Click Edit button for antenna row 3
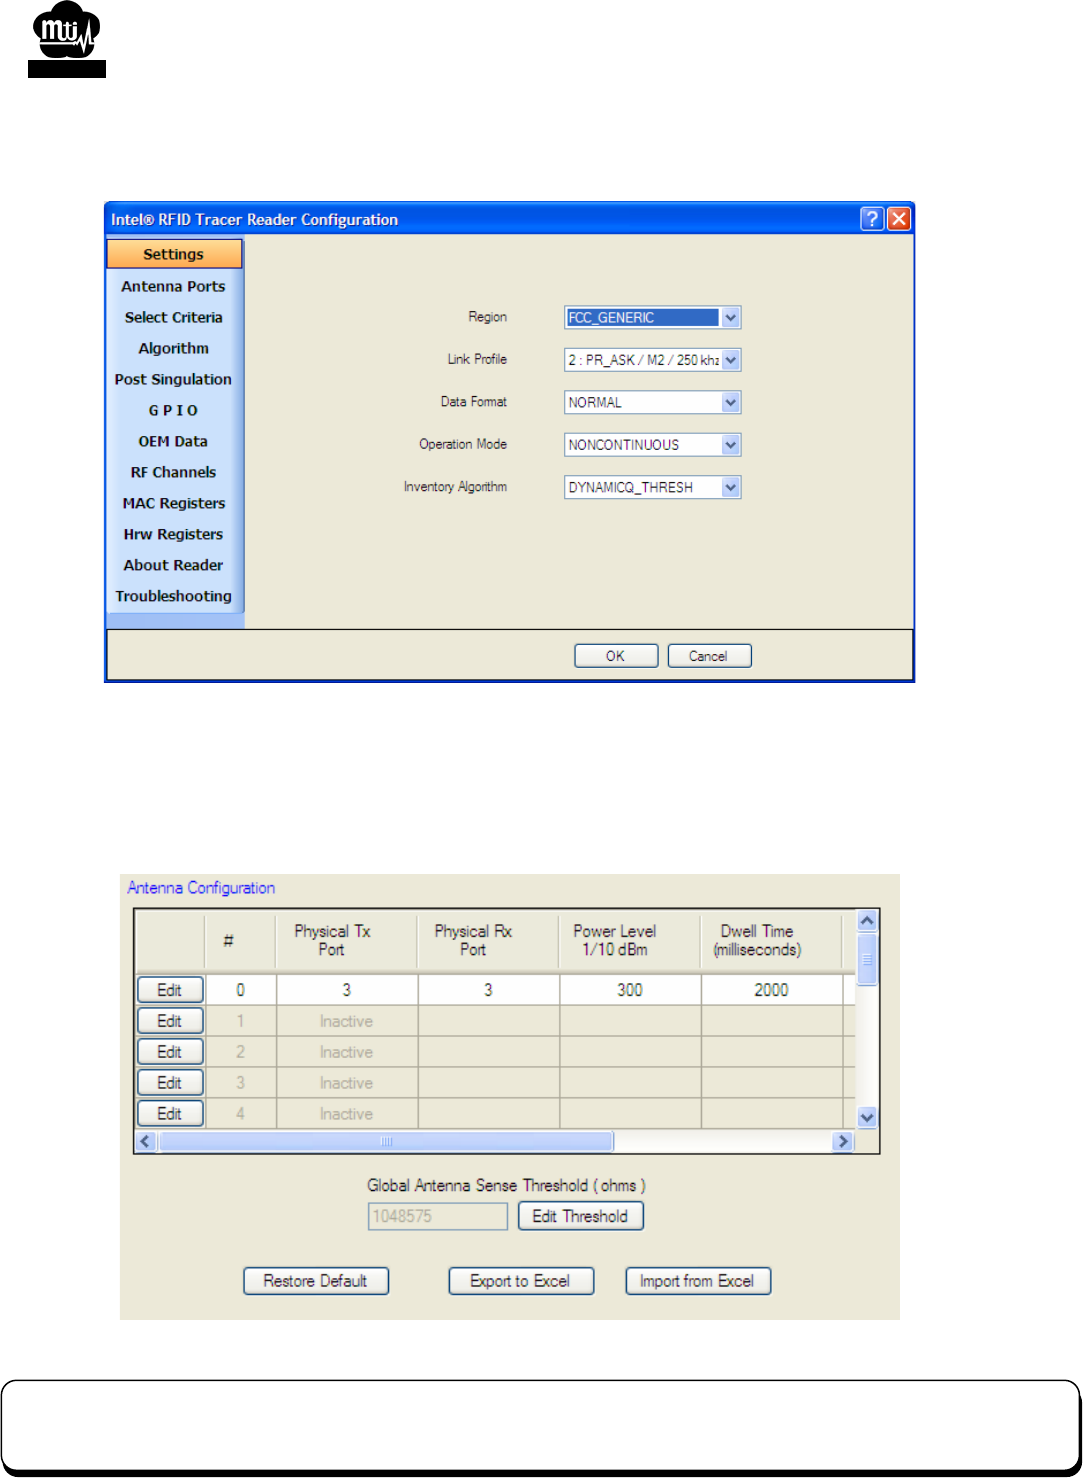The height and width of the screenshot is (1478, 1083). (x=170, y=1083)
